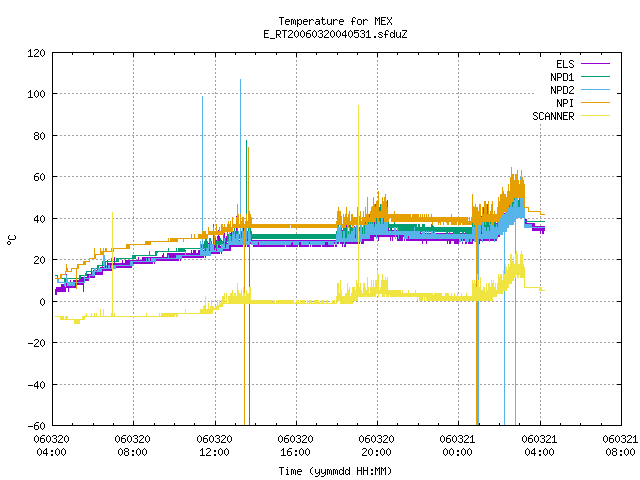Click the purple ELS legend line sample
Viewport: 640px width, 480px height.
pyautogui.click(x=596, y=64)
